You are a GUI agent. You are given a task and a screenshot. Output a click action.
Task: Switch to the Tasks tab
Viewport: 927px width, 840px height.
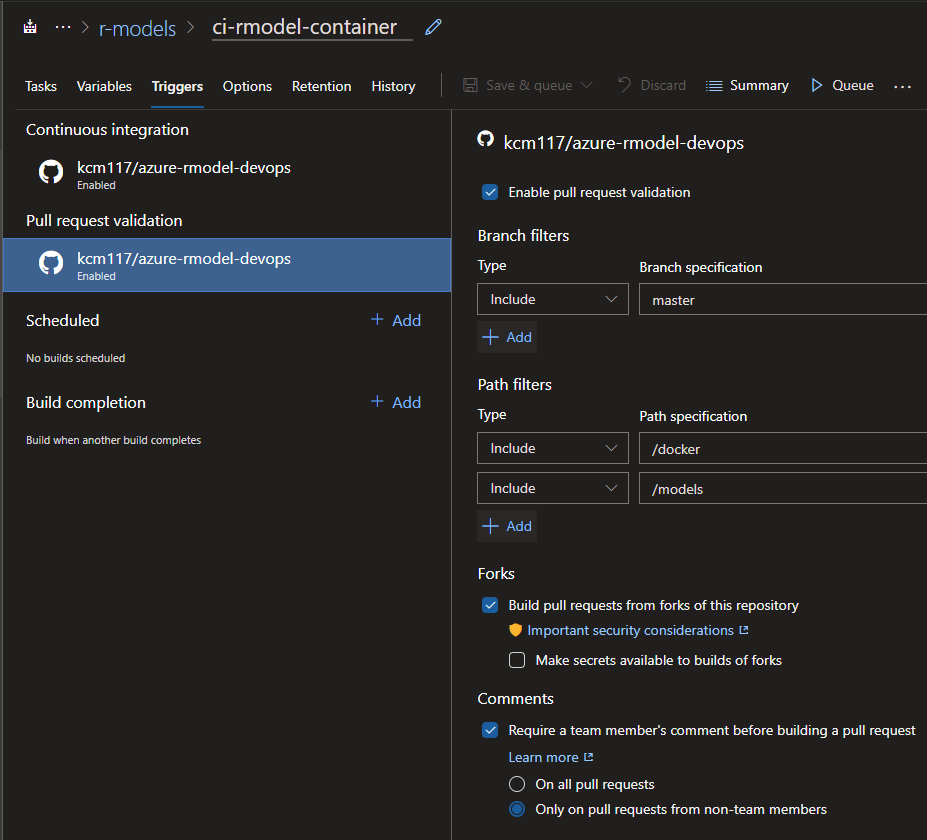[x=41, y=86]
